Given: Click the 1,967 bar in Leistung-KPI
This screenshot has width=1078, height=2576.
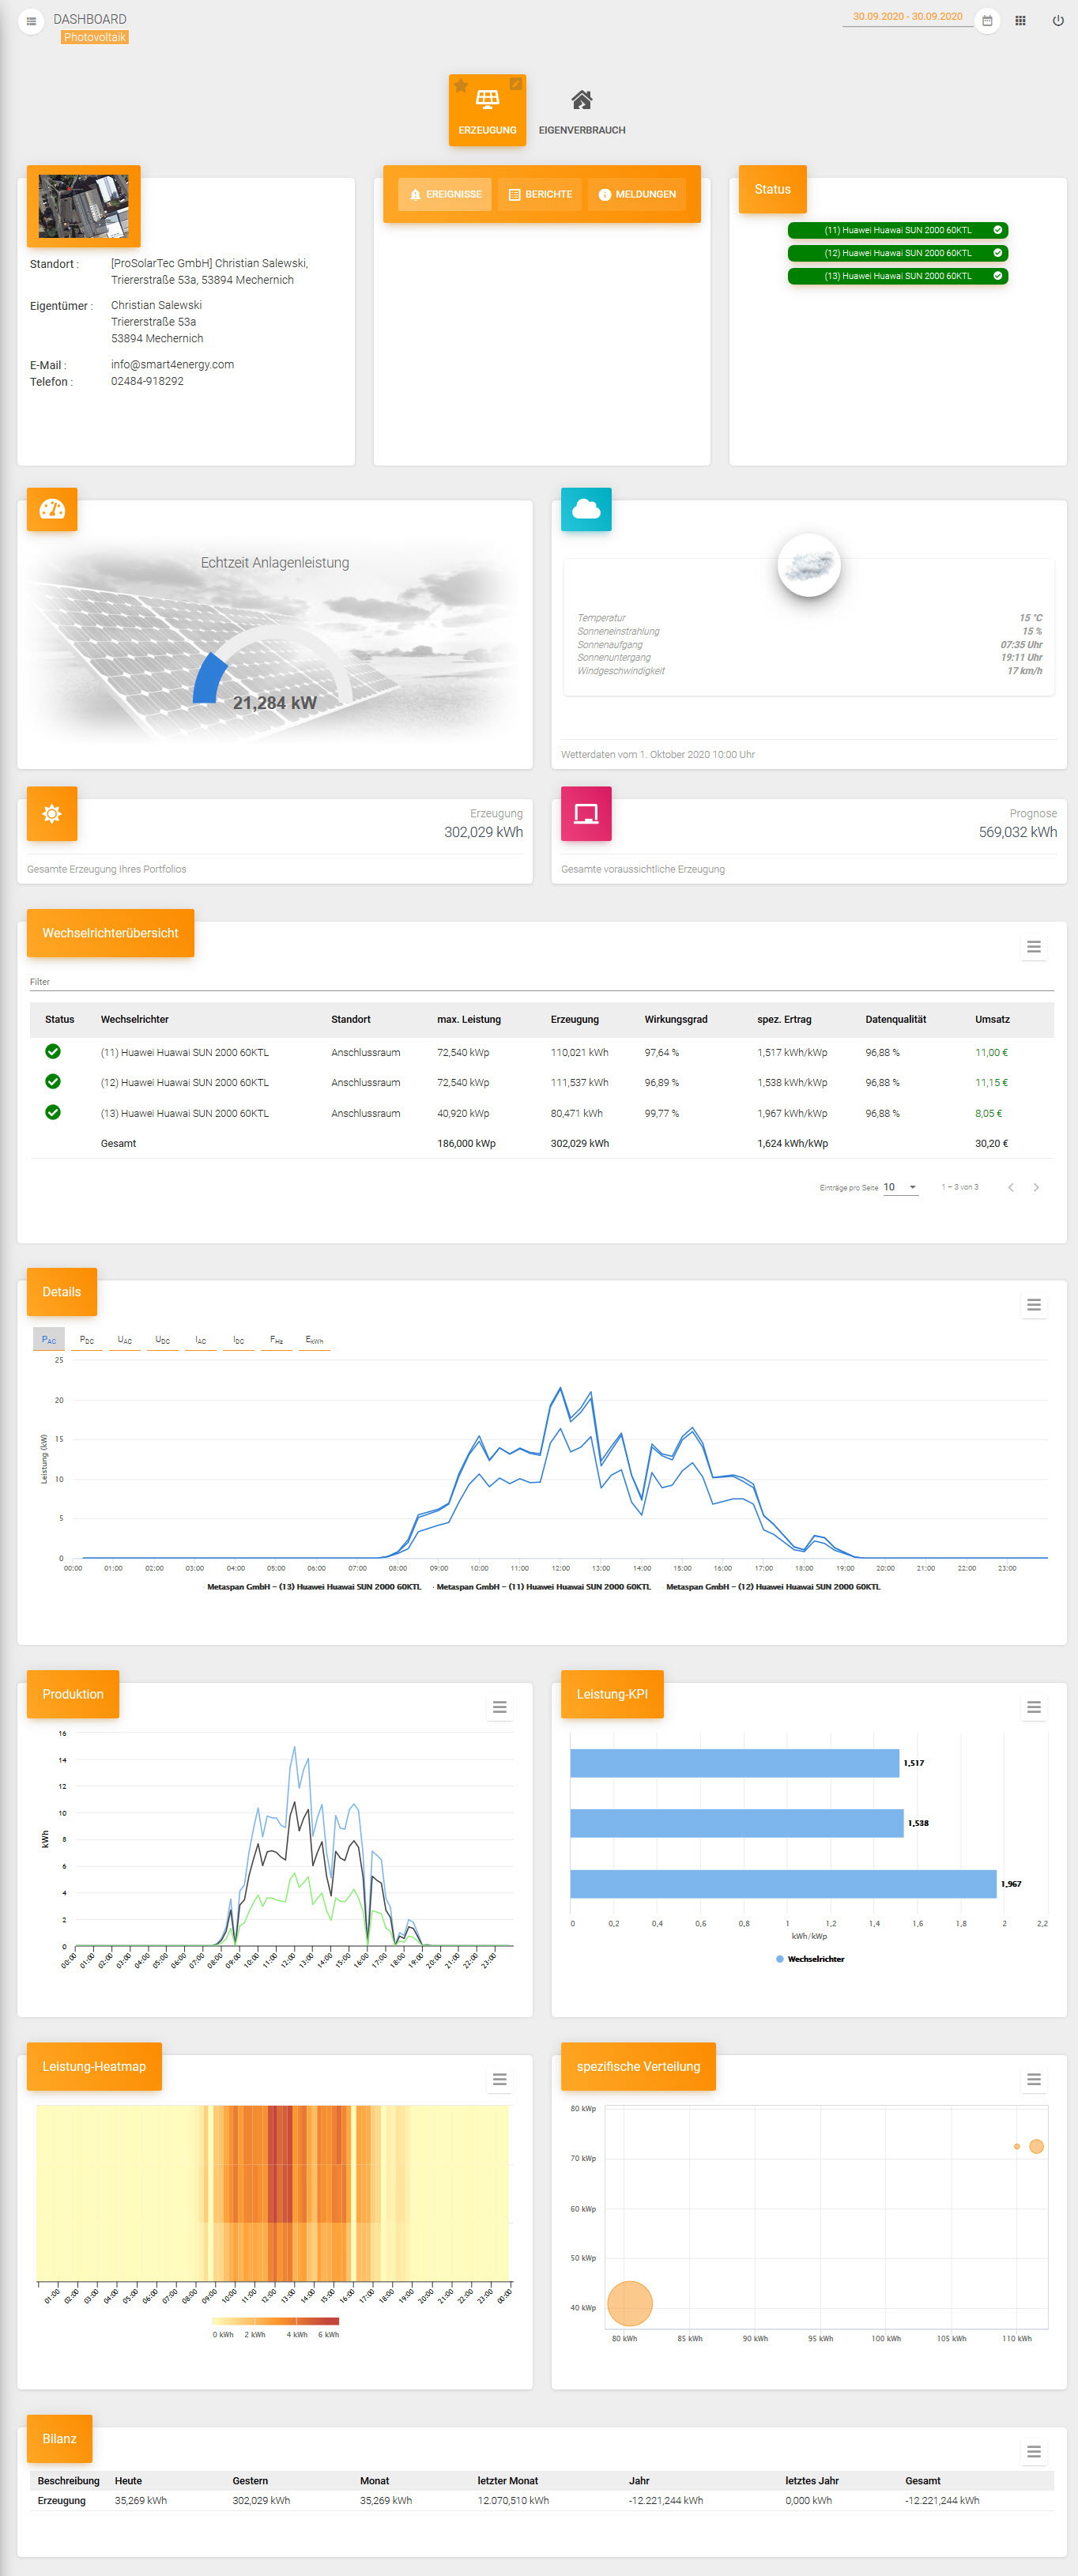Looking at the screenshot, I should click(783, 1884).
